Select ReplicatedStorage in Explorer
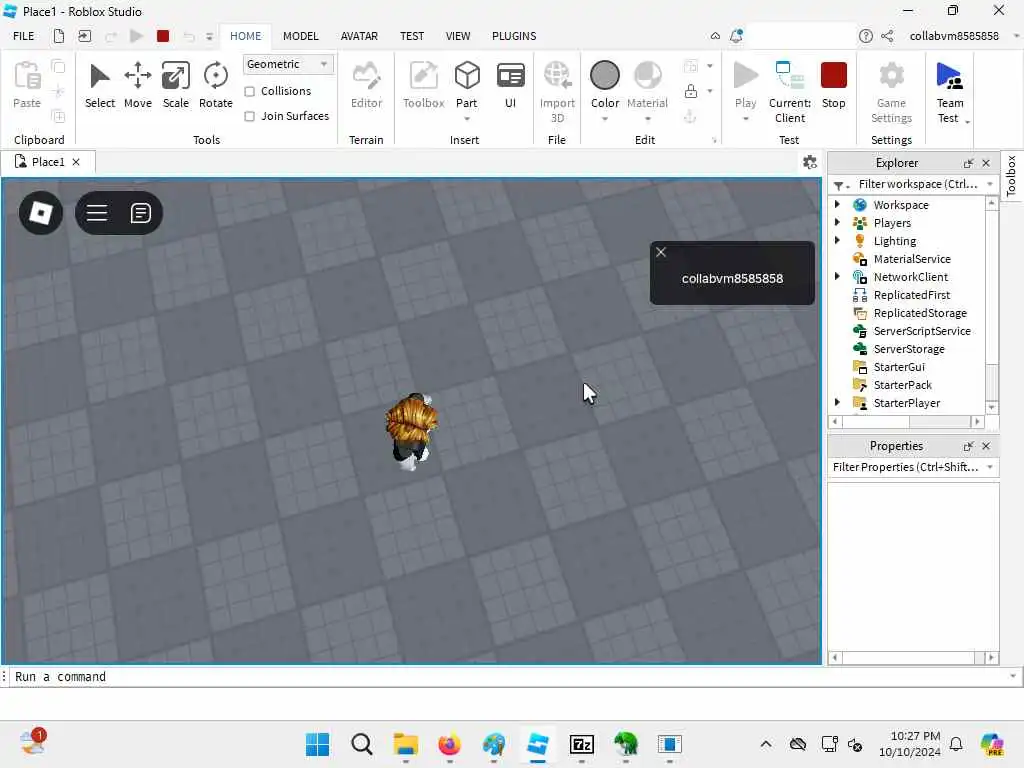 (x=920, y=313)
